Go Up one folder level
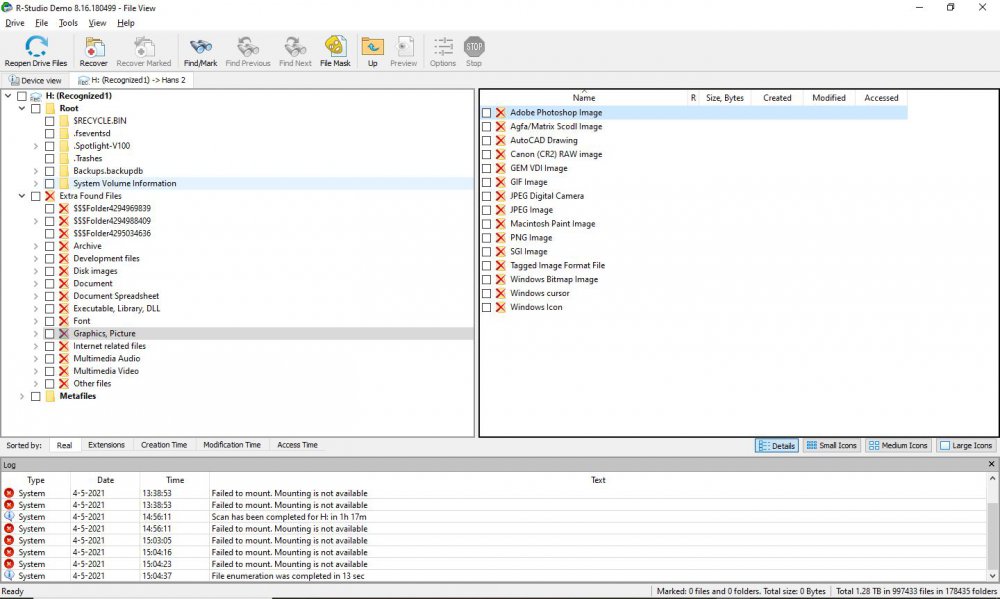The image size is (1000, 599). pos(372,47)
